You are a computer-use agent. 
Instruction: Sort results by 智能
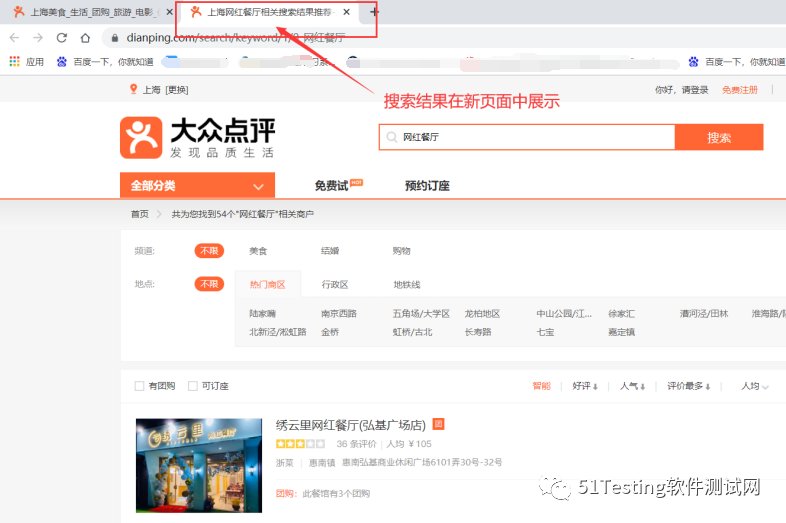click(x=541, y=386)
